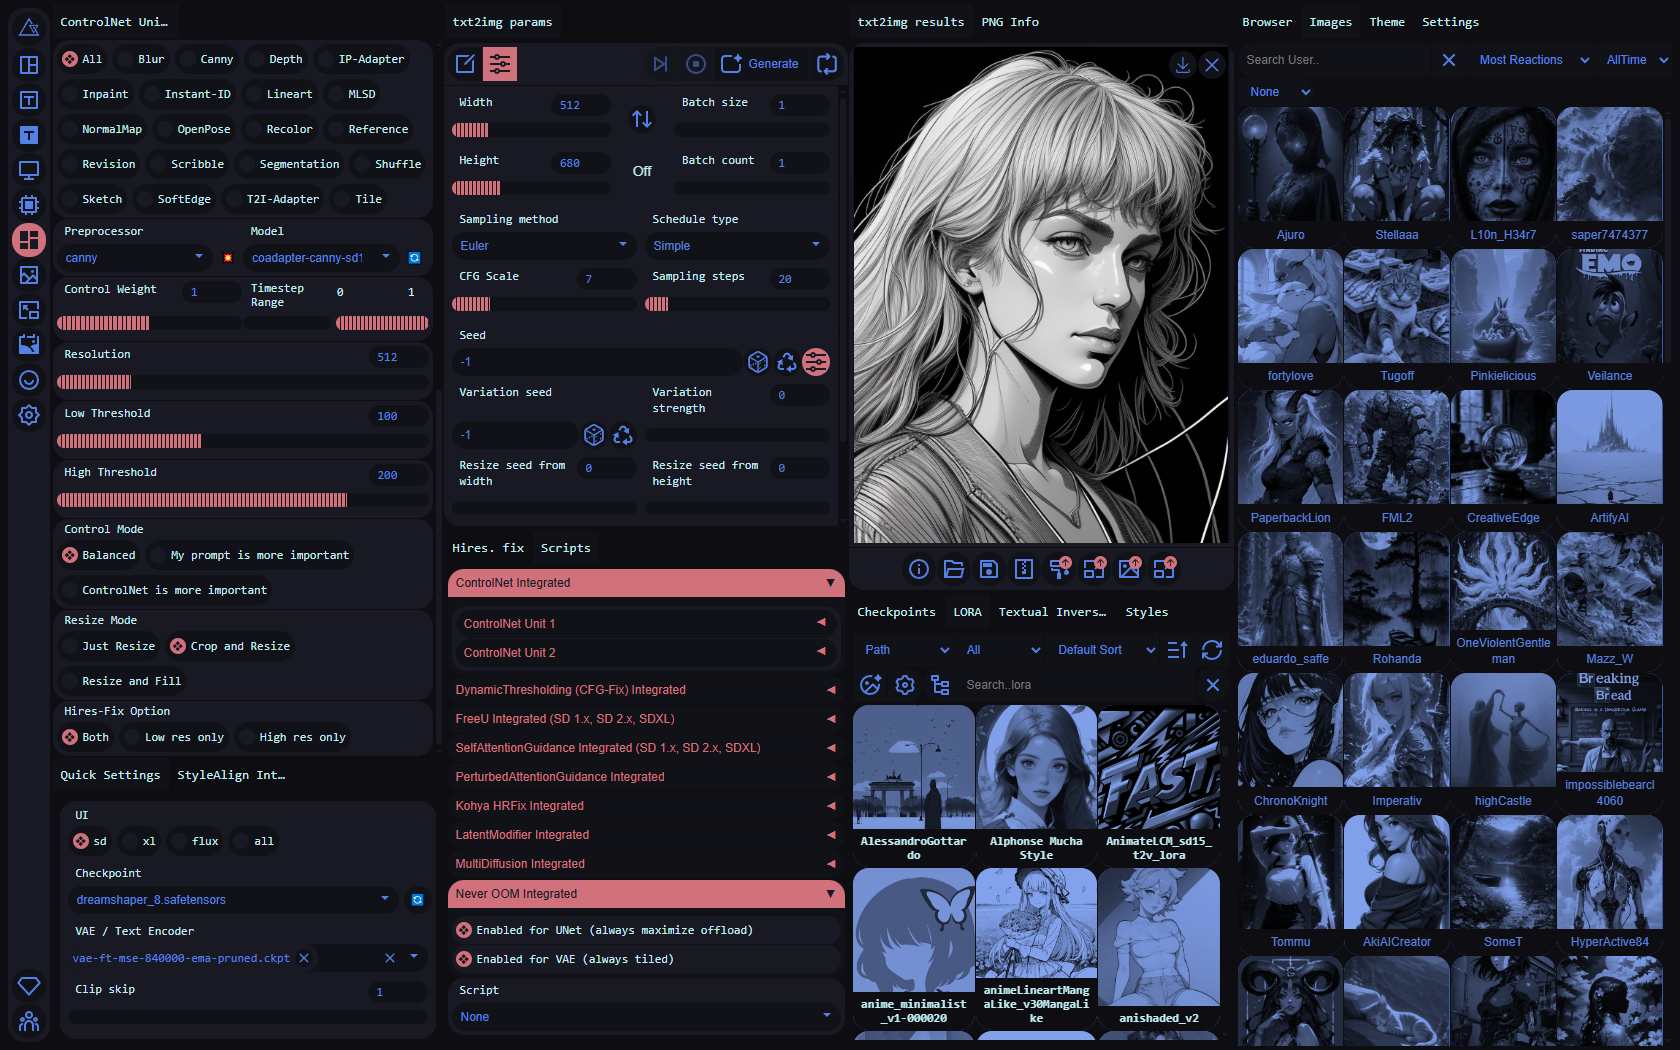1680x1050 pixels.
Task: Select the Canny control type
Action: click(207, 59)
